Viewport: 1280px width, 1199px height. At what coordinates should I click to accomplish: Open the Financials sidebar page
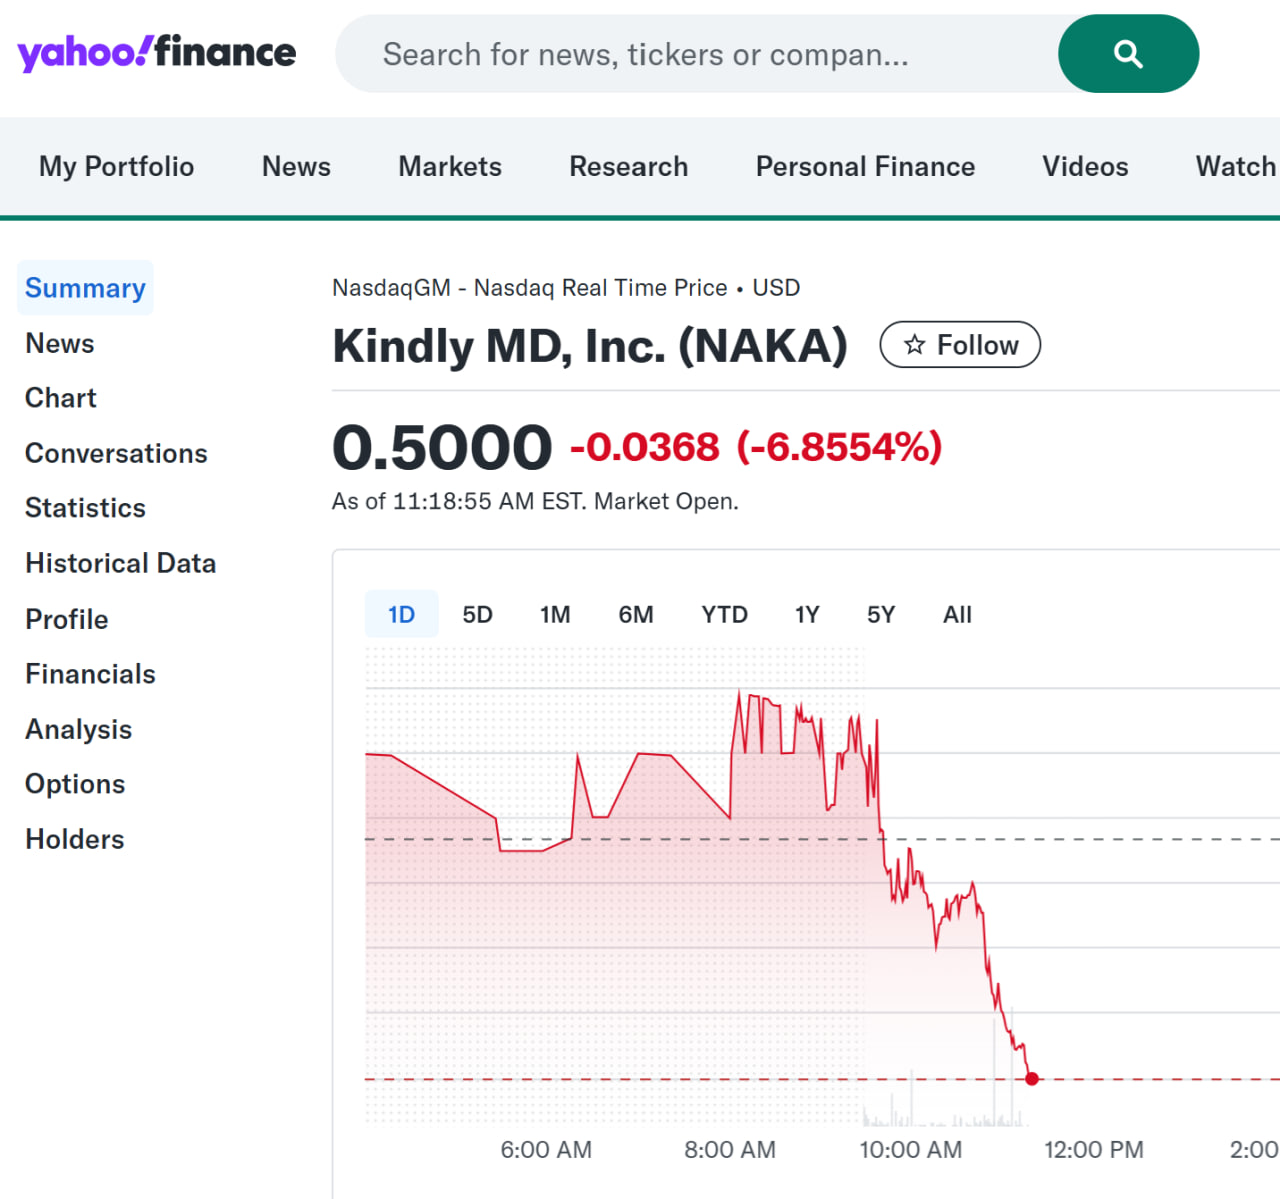click(90, 674)
